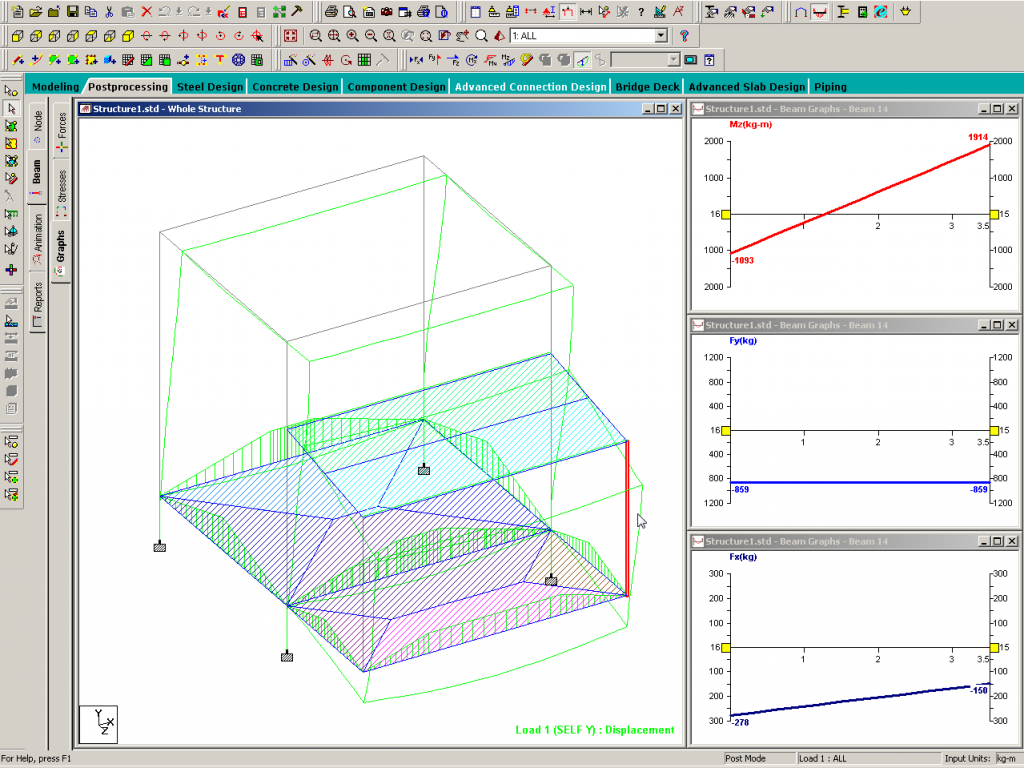Open the Reports page tab

[37, 304]
